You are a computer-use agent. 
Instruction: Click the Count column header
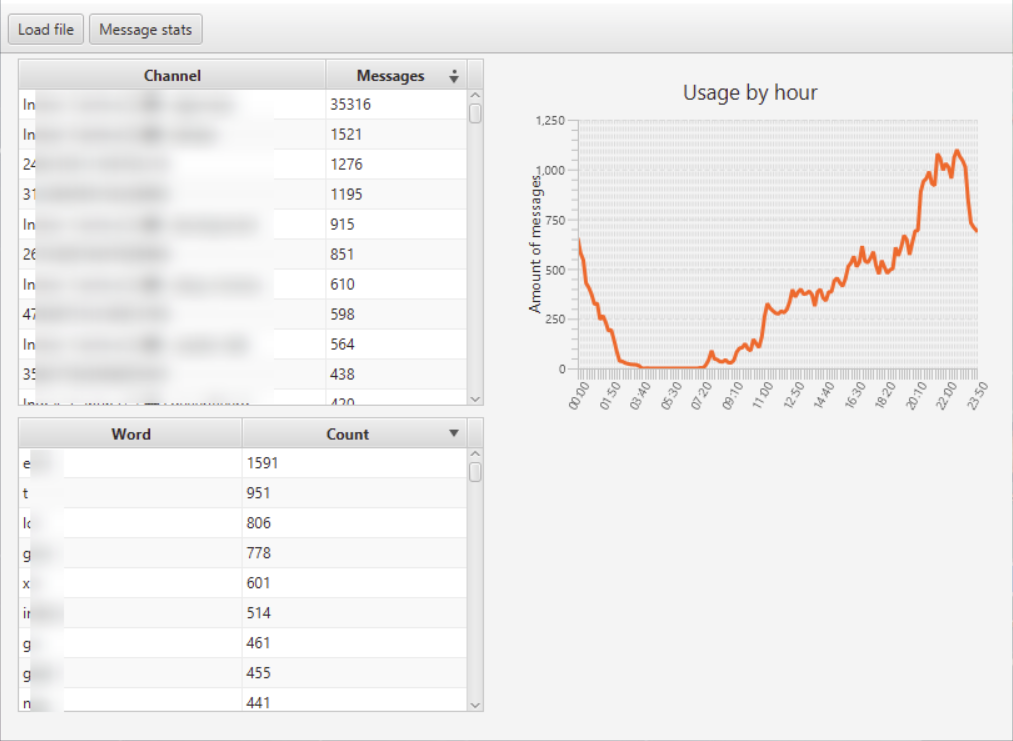tap(354, 434)
